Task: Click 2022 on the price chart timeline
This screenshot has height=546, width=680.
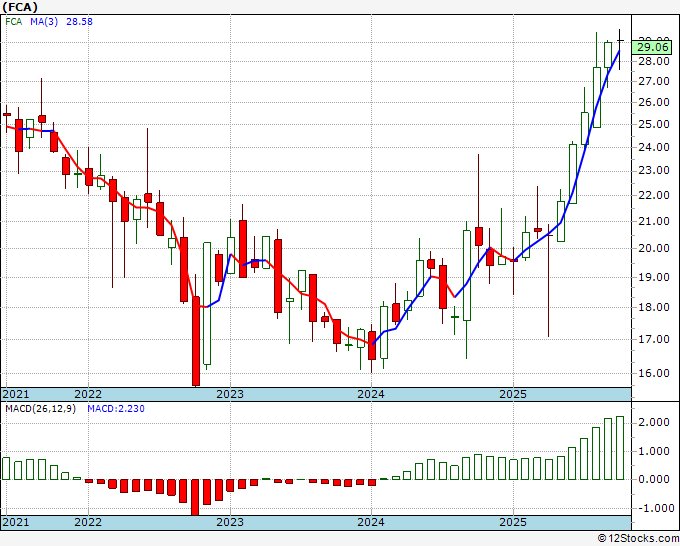Action: coord(88,394)
